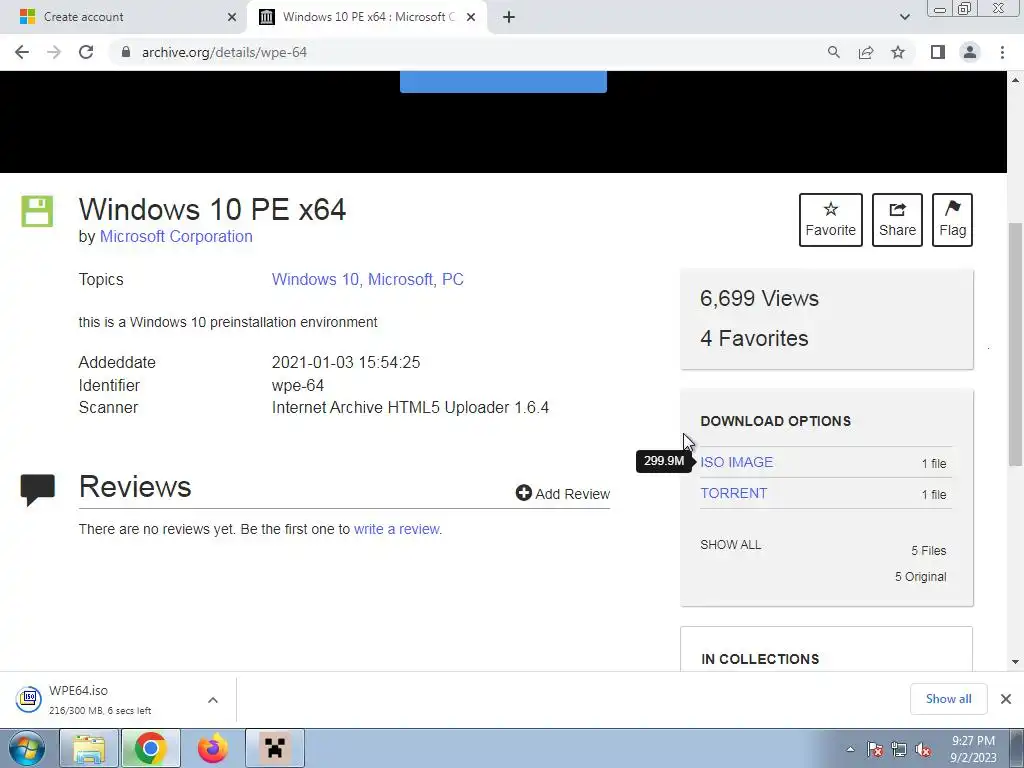Click the WPE64.iso download item
The width and height of the screenshot is (1024, 768).
pos(100,699)
